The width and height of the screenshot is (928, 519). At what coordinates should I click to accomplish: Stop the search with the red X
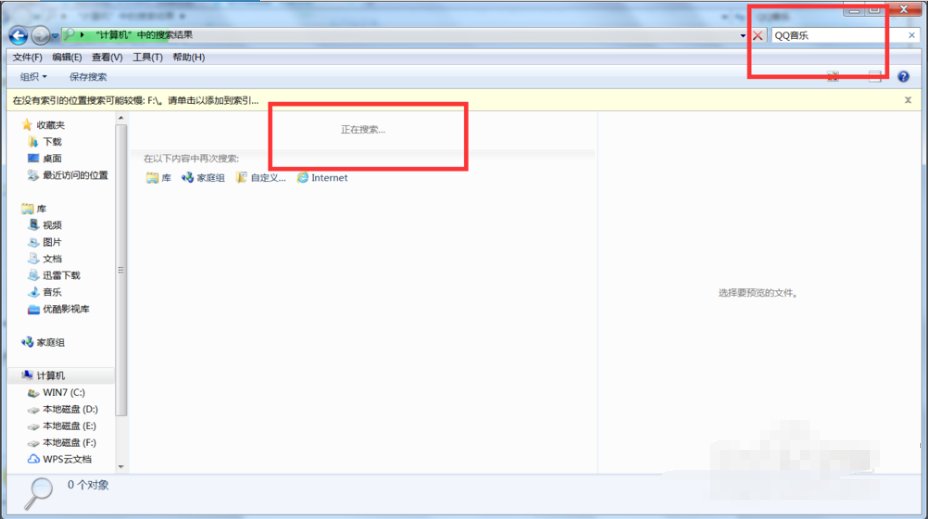(758, 35)
